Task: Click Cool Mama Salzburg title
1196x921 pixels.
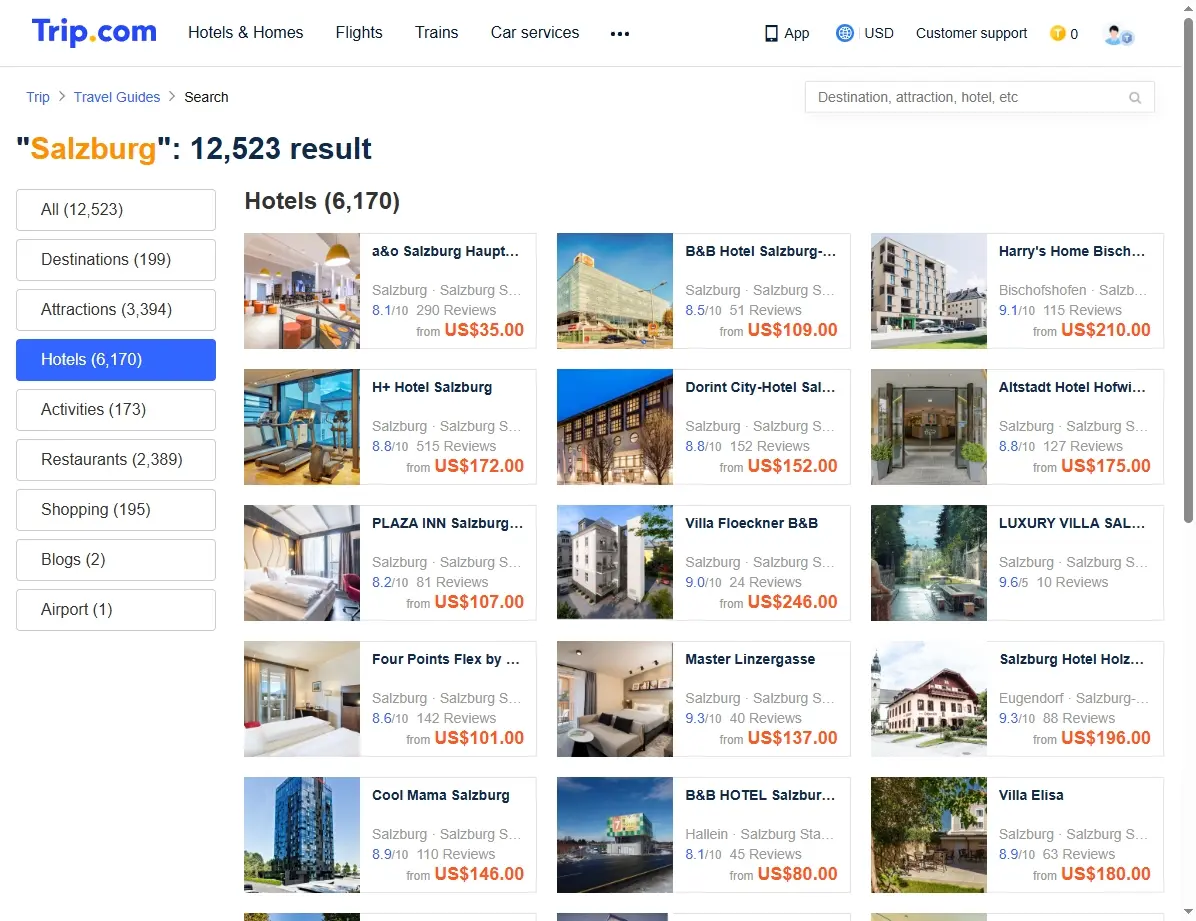Action: click(x=441, y=794)
